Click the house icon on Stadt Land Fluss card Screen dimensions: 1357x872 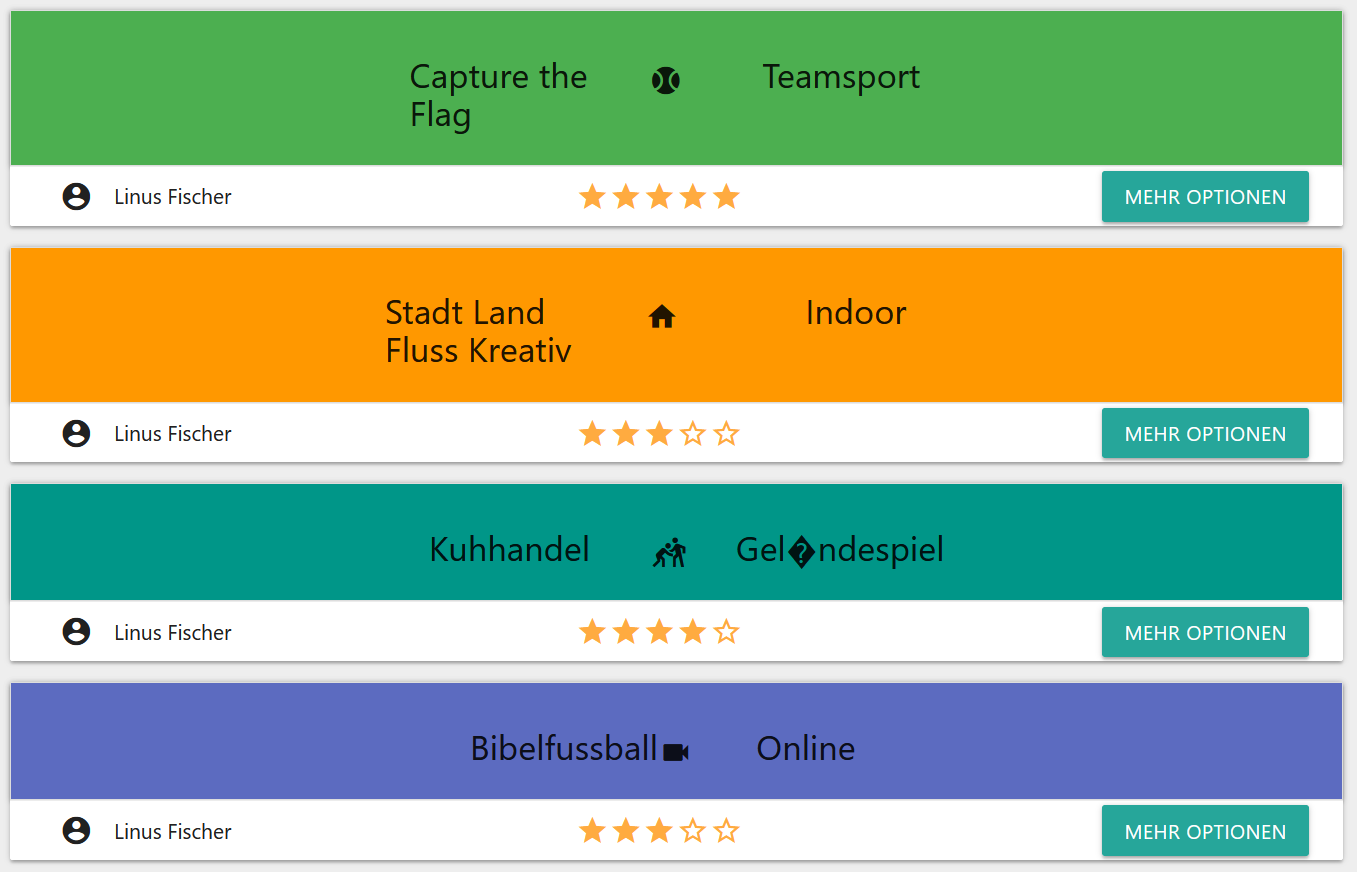pyautogui.click(x=662, y=317)
